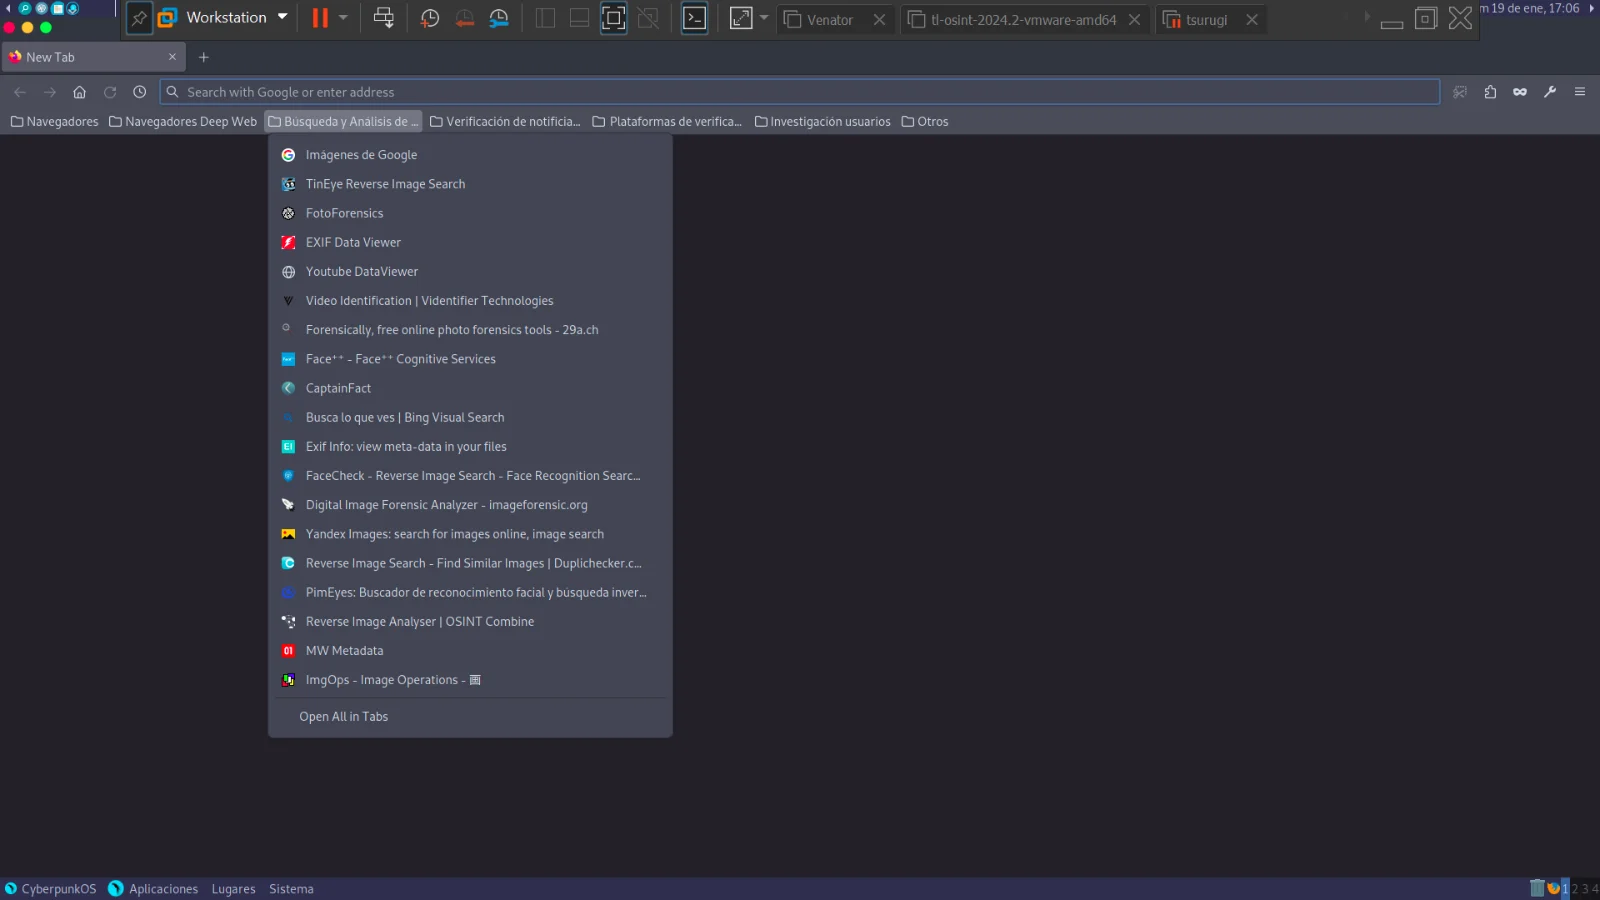
Task: Expand the power options arrow next to pause
Action: (344, 18)
